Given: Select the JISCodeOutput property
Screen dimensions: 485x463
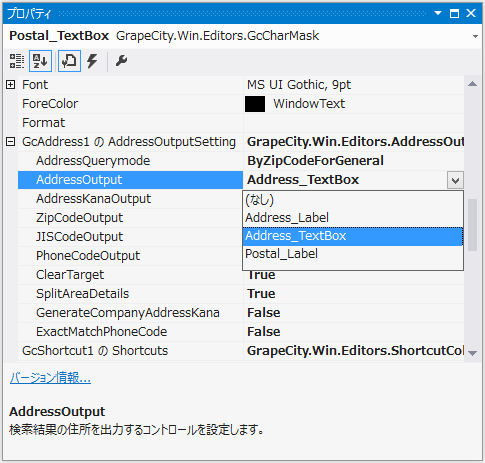Looking at the screenshot, I should [x=130, y=237].
